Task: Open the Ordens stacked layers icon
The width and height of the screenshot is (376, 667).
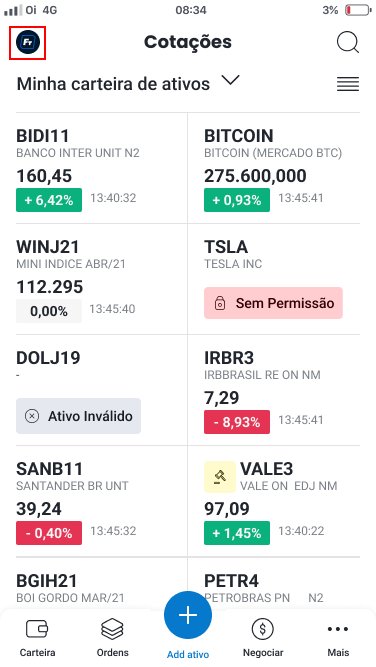Action: (112, 628)
